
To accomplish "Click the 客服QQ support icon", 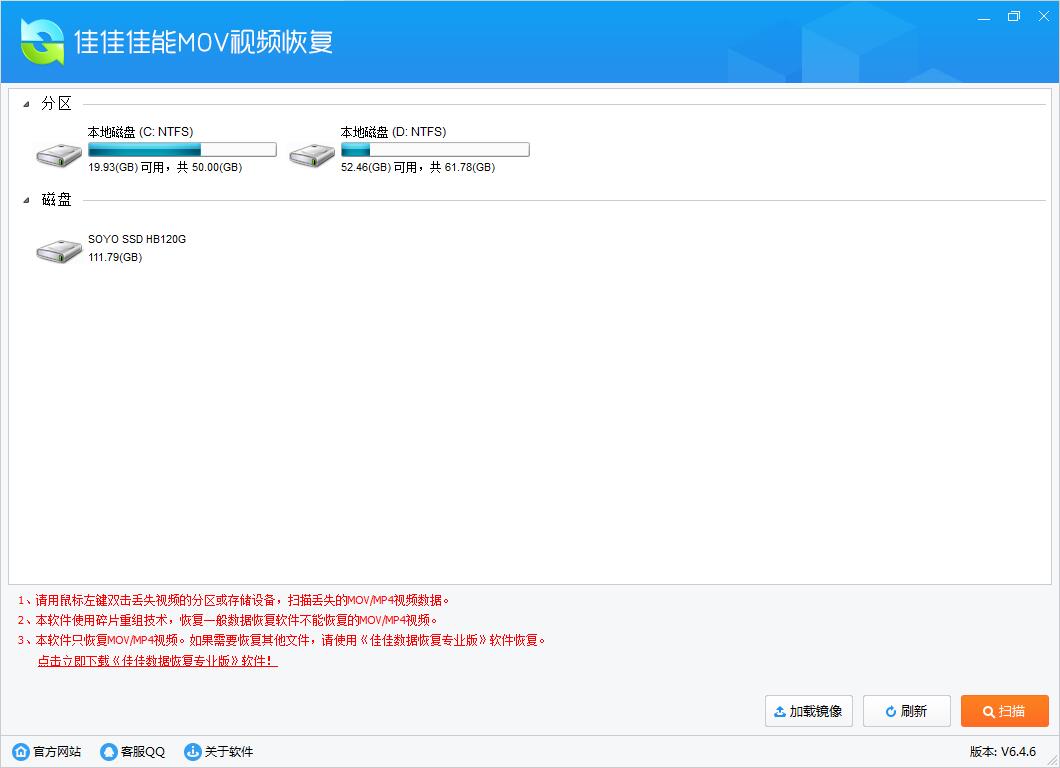I will tap(108, 751).
